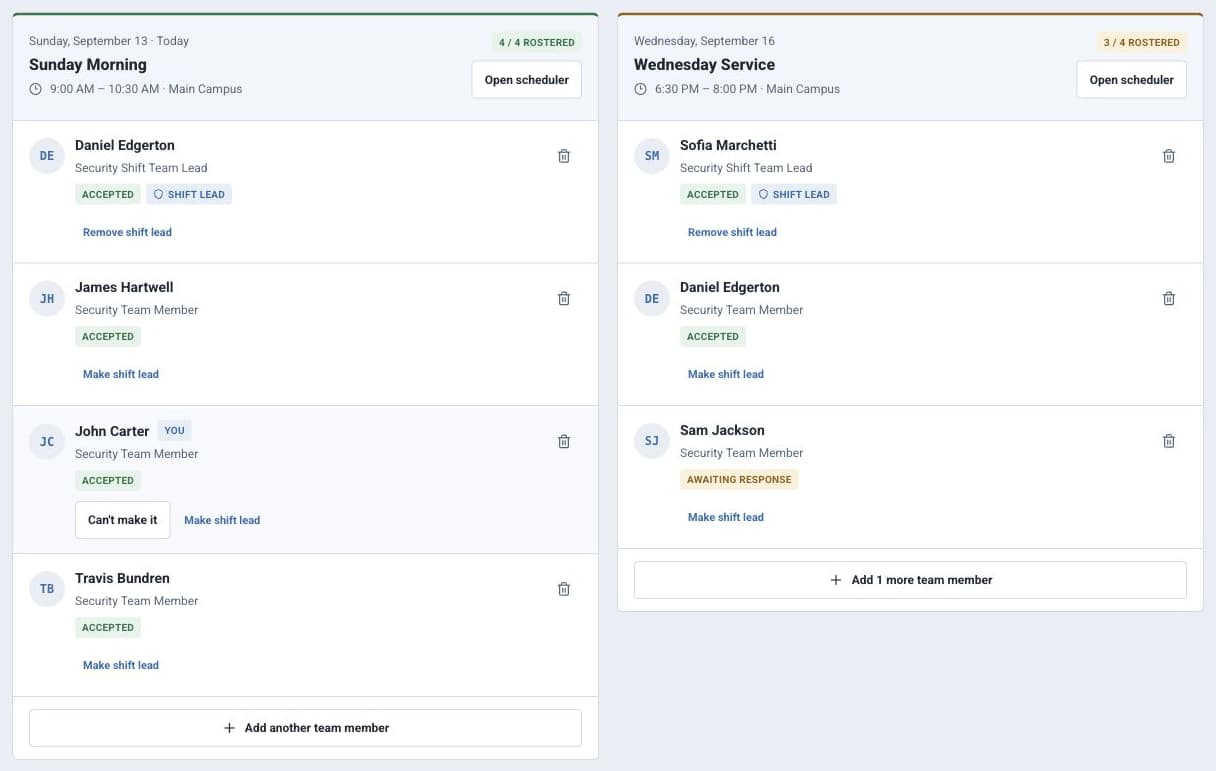Make Travis Bundren the shift lead
Screen dimensions: 1216x771
121,665
